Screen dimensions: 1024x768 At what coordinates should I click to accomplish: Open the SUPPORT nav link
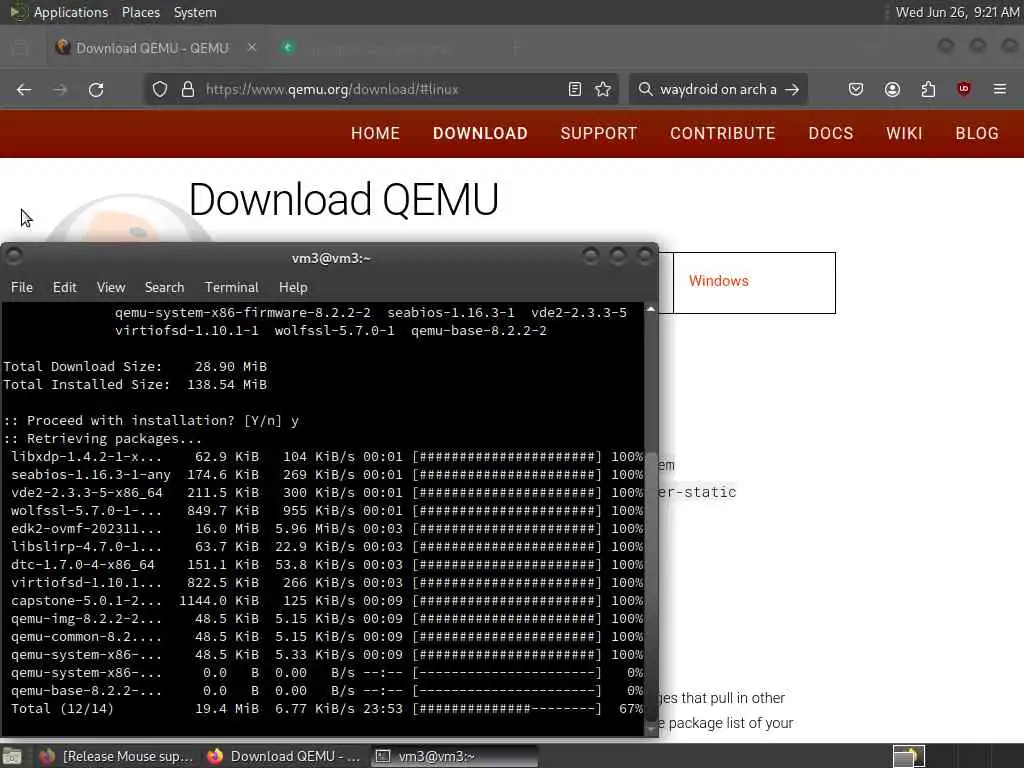(598, 133)
